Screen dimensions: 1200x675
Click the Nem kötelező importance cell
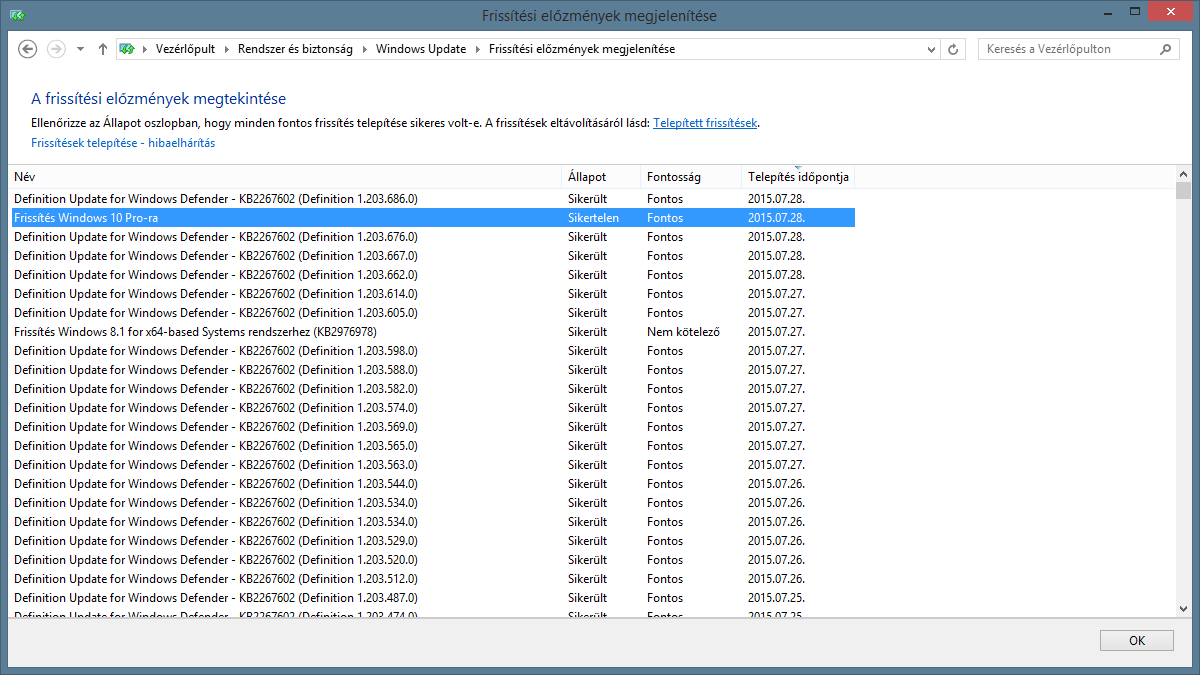pos(683,332)
